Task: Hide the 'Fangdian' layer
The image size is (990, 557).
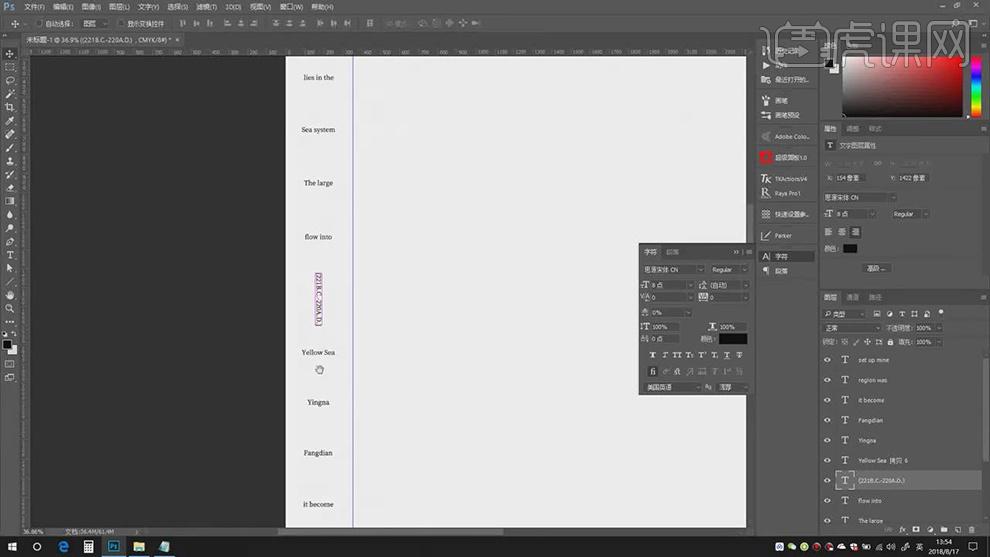Action: 827,420
